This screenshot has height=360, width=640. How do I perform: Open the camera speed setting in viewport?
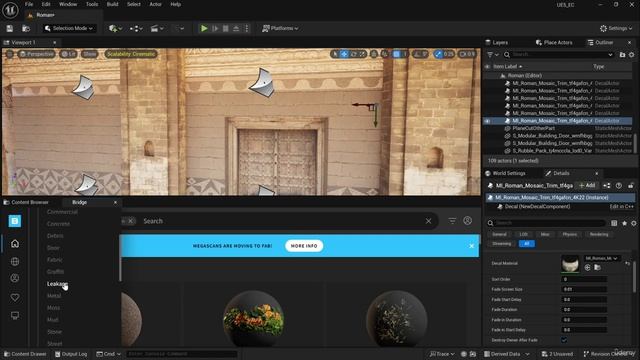point(467,54)
